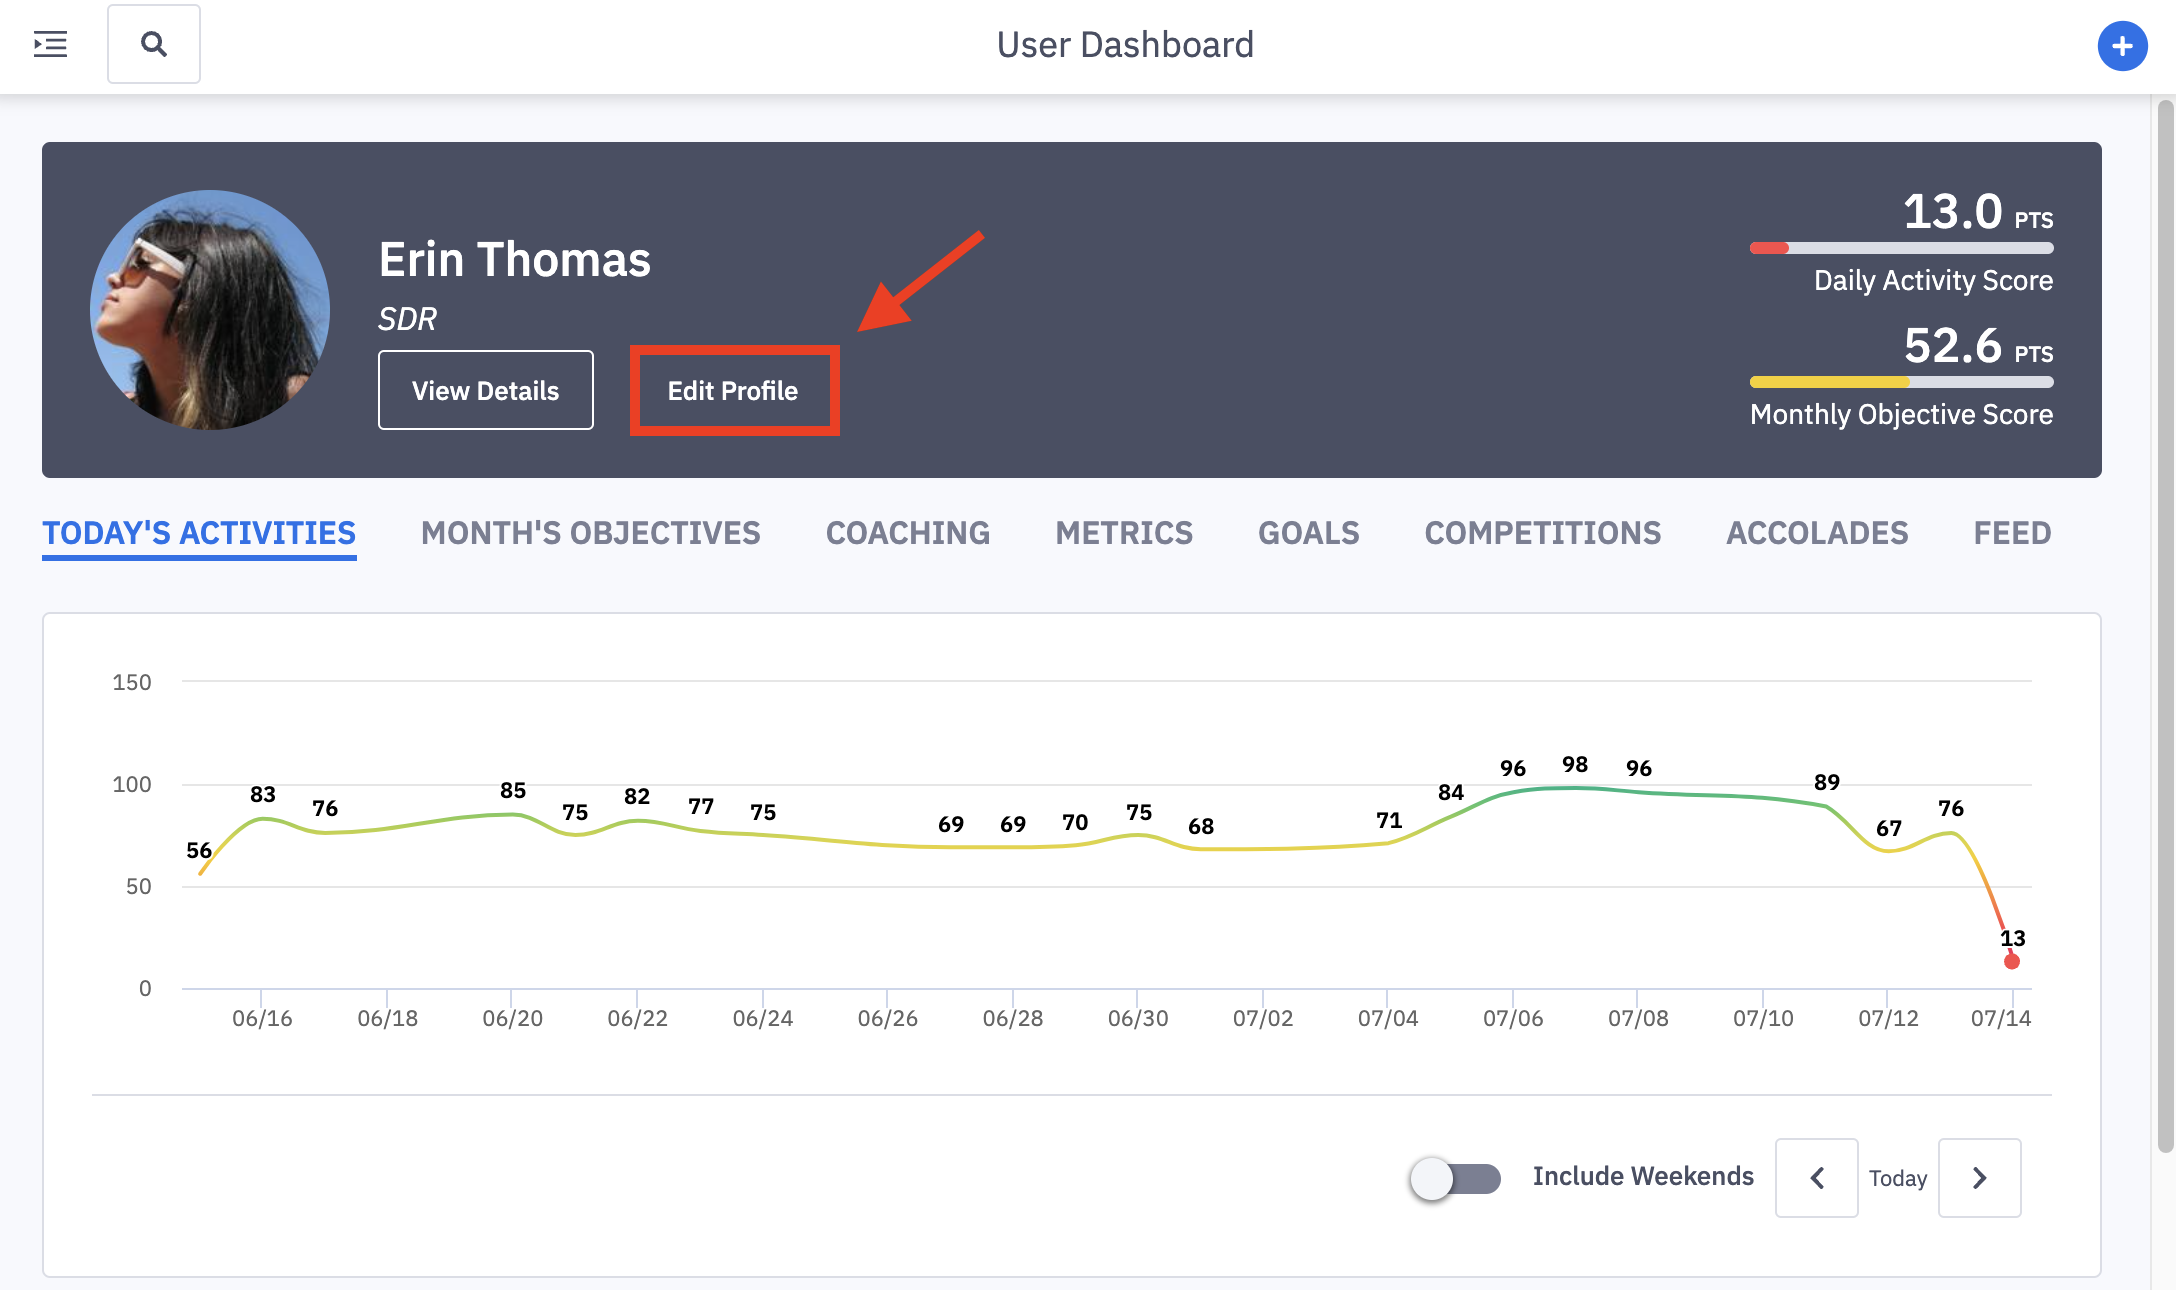Click the red 13 data point on chart
Image resolution: width=2176 pixels, height=1290 pixels.
(2012, 961)
